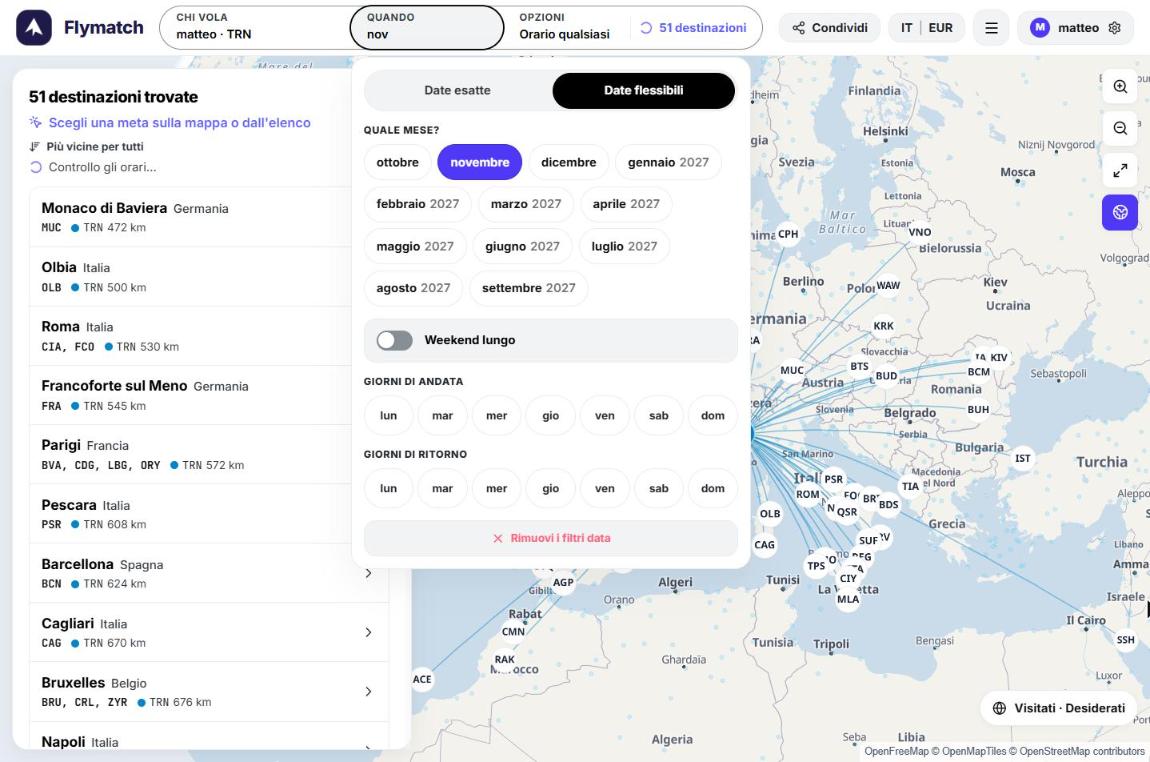Open the Visitati · Desiderati button
This screenshot has width=1150, height=762.
click(1058, 708)
